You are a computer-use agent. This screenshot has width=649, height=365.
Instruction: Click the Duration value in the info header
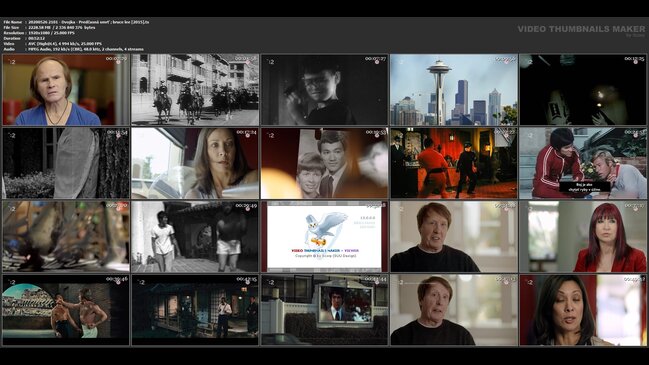point(37,38)
